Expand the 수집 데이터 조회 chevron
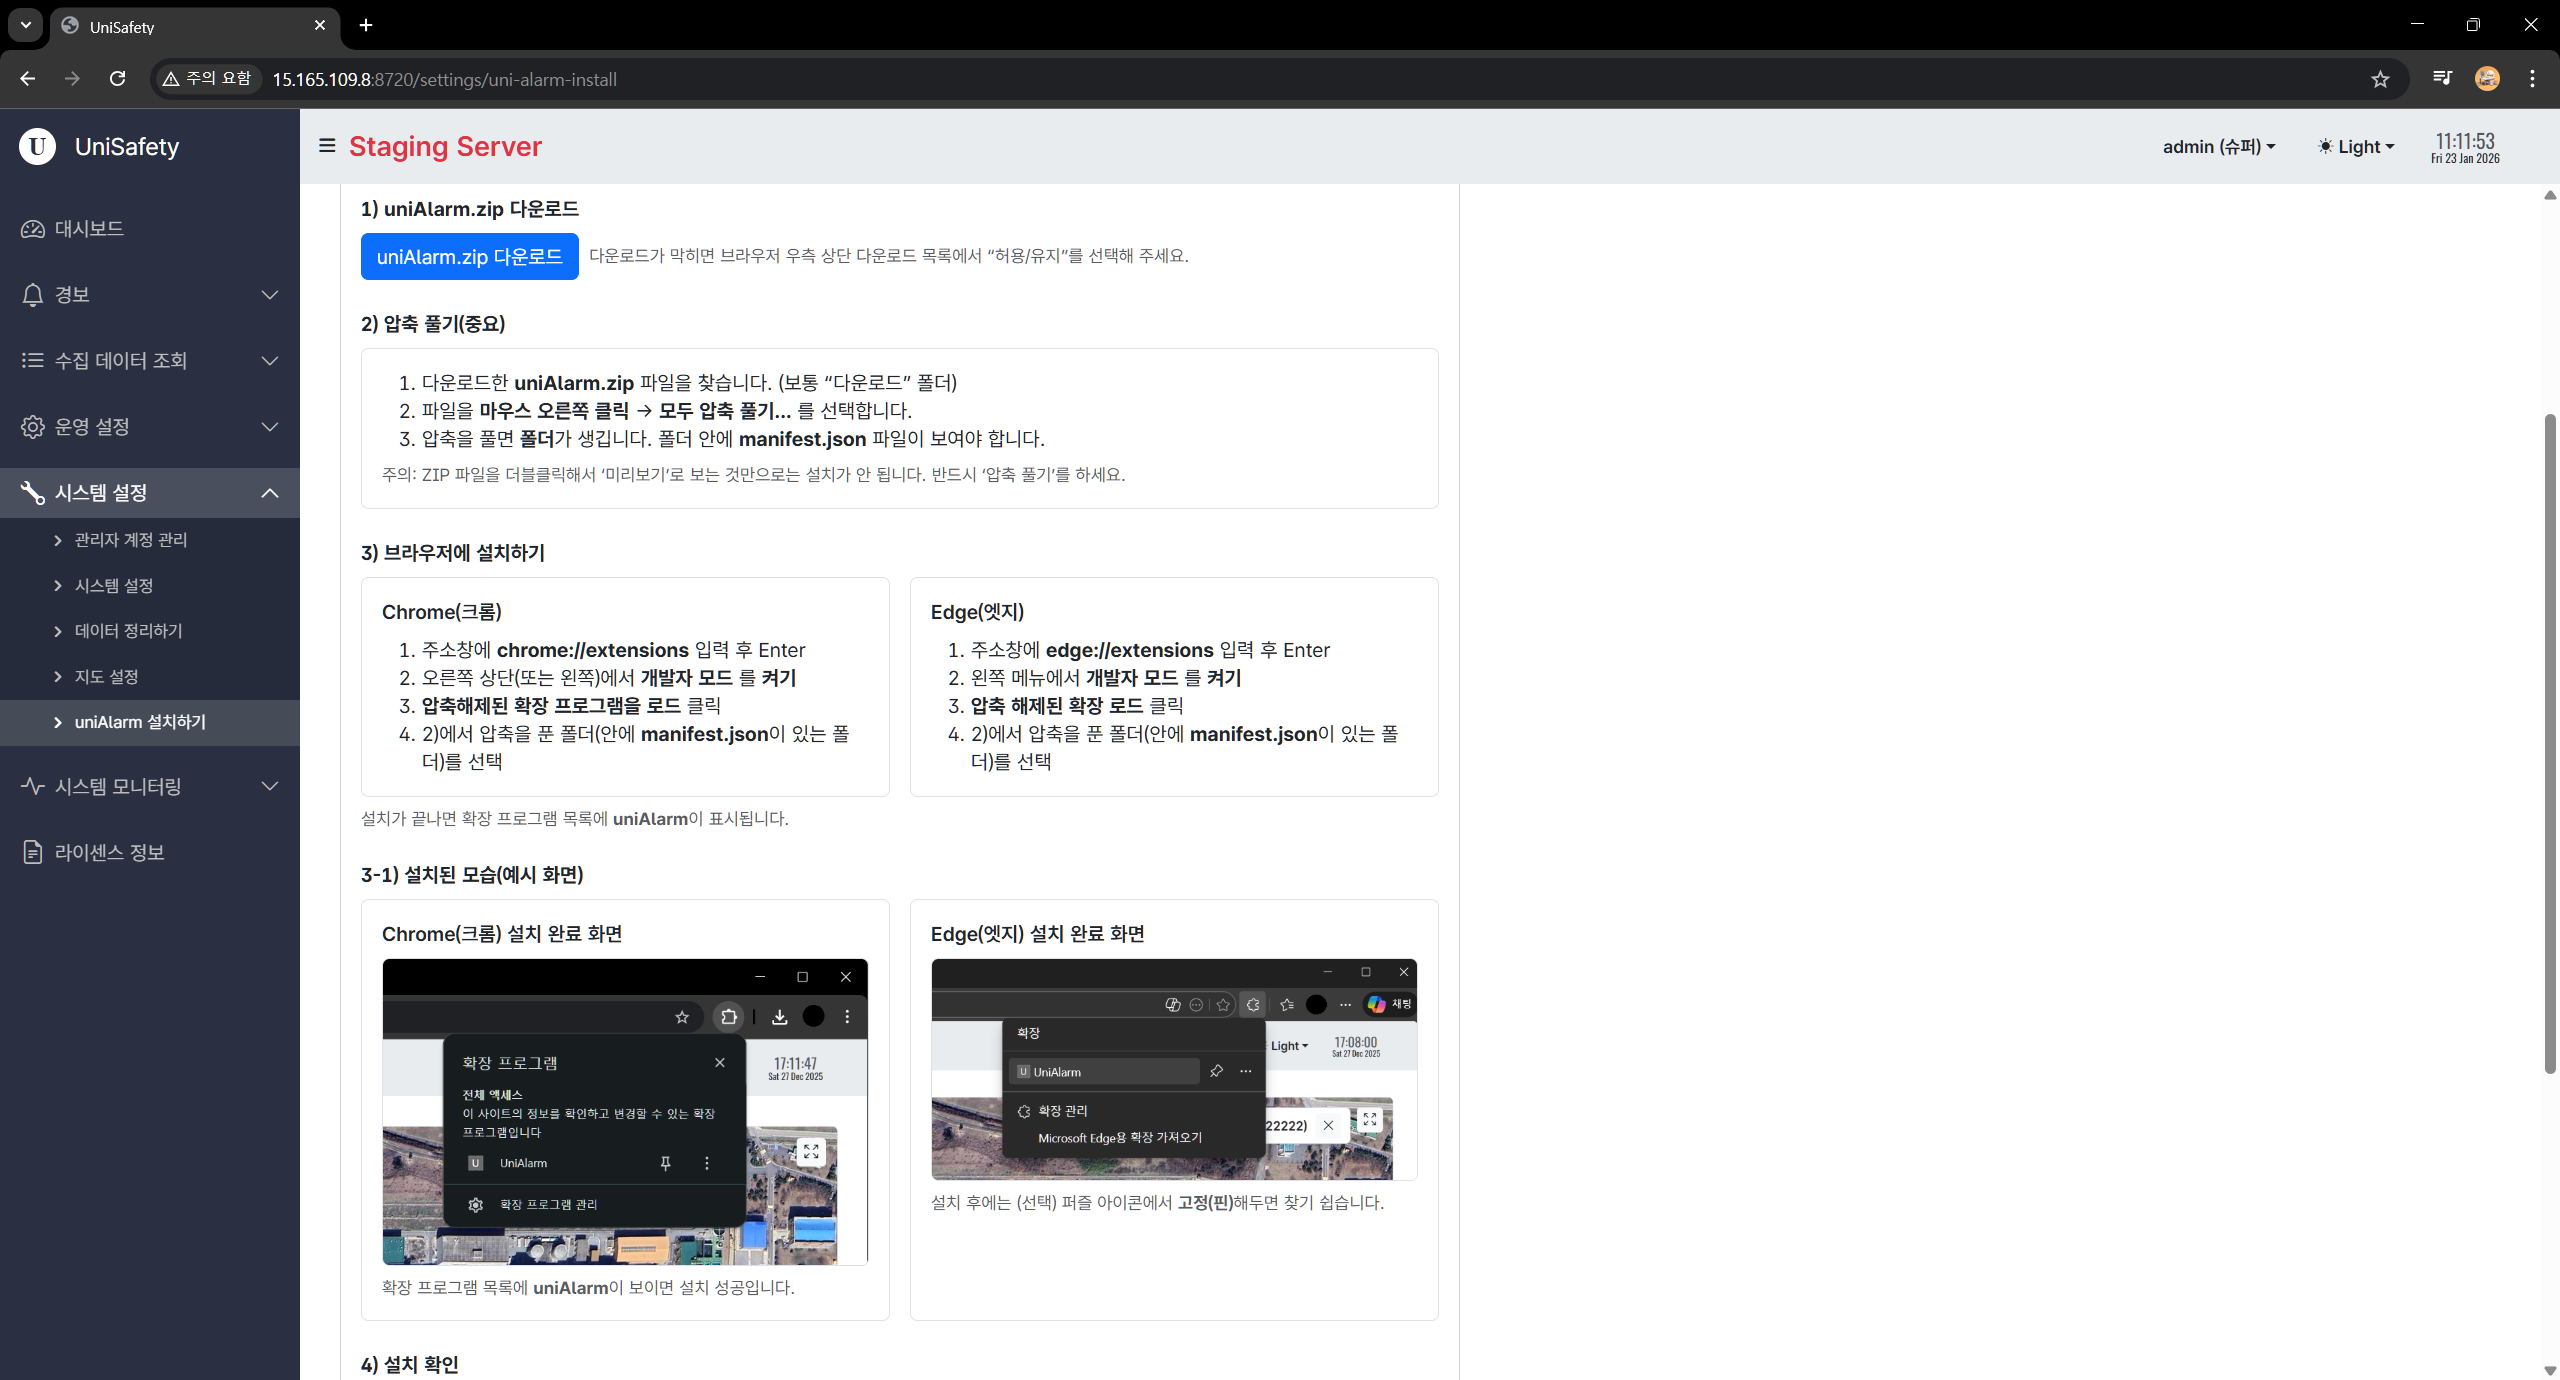 coord(270,361)
